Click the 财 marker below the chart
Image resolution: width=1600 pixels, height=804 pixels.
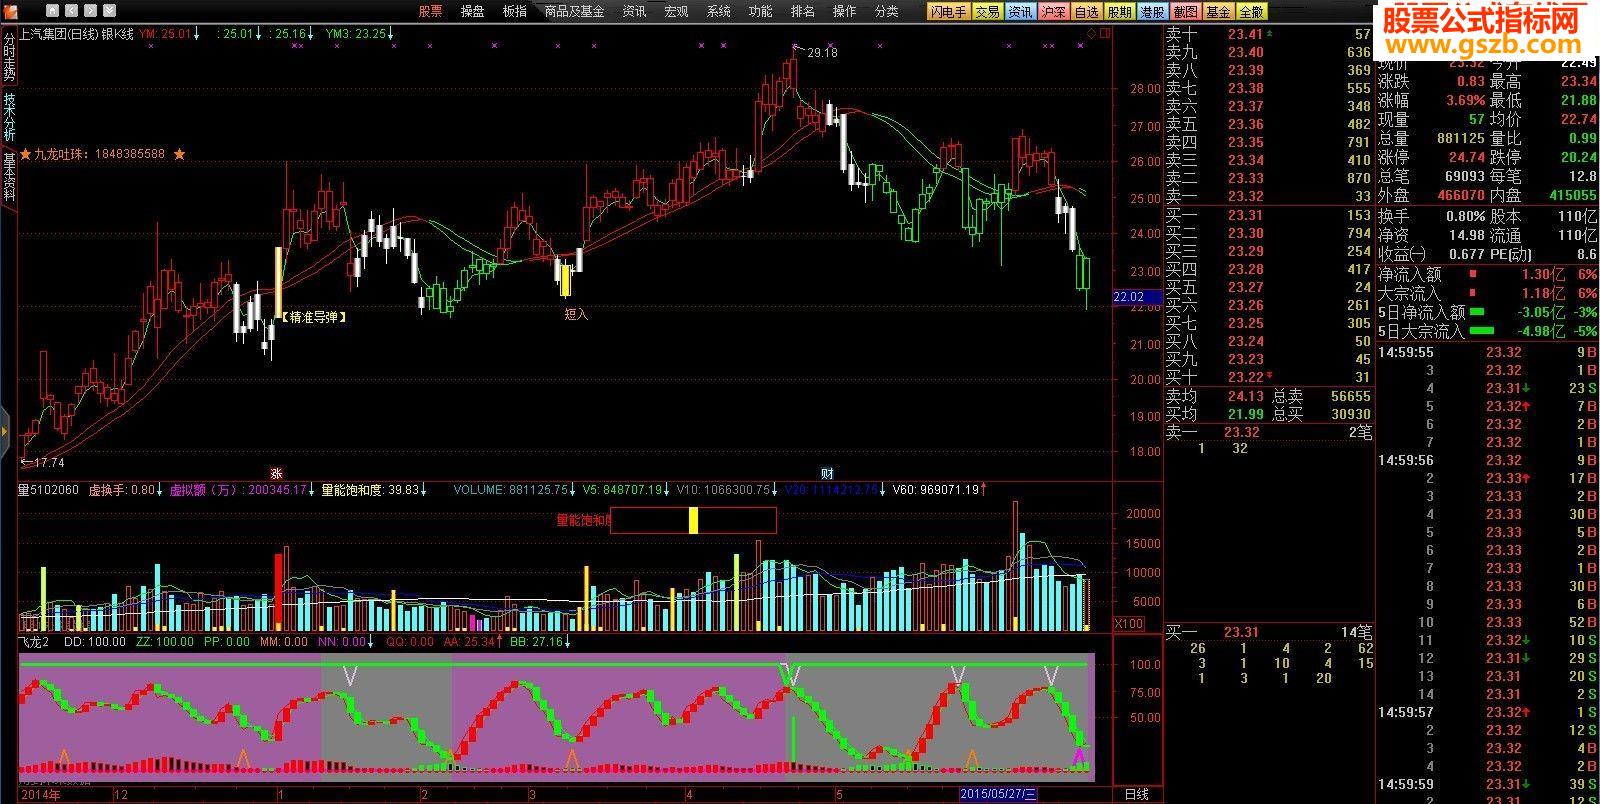point(827,473)
